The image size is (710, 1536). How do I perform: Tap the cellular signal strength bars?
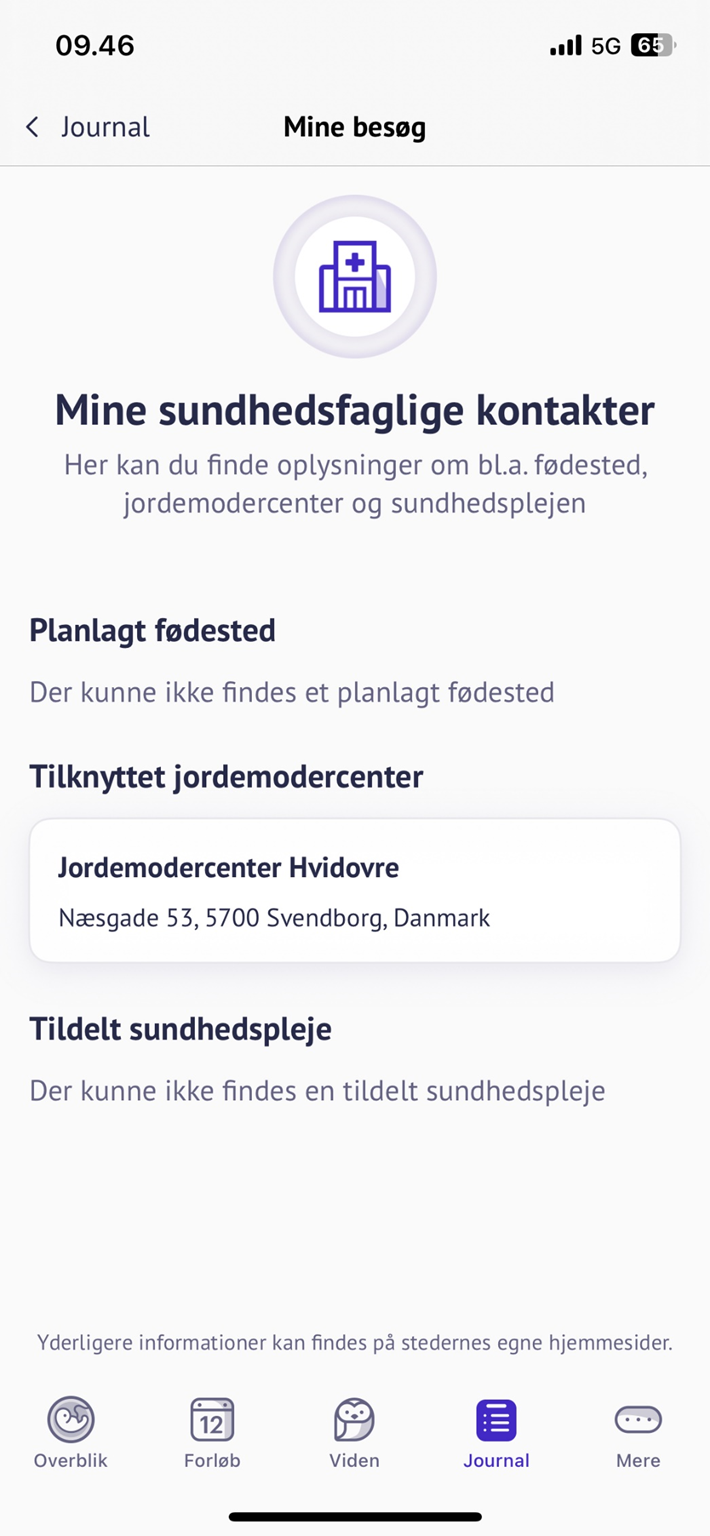[x=566, y=45]
